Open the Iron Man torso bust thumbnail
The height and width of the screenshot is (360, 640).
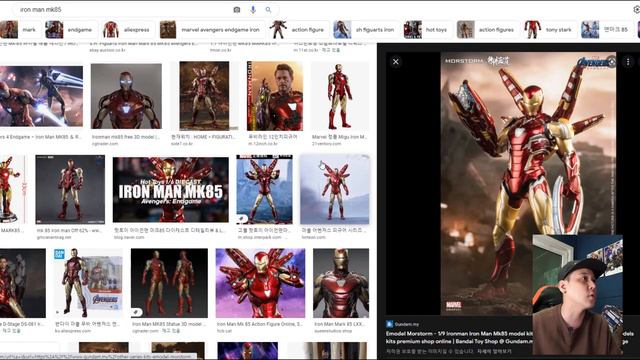point(341,283)
